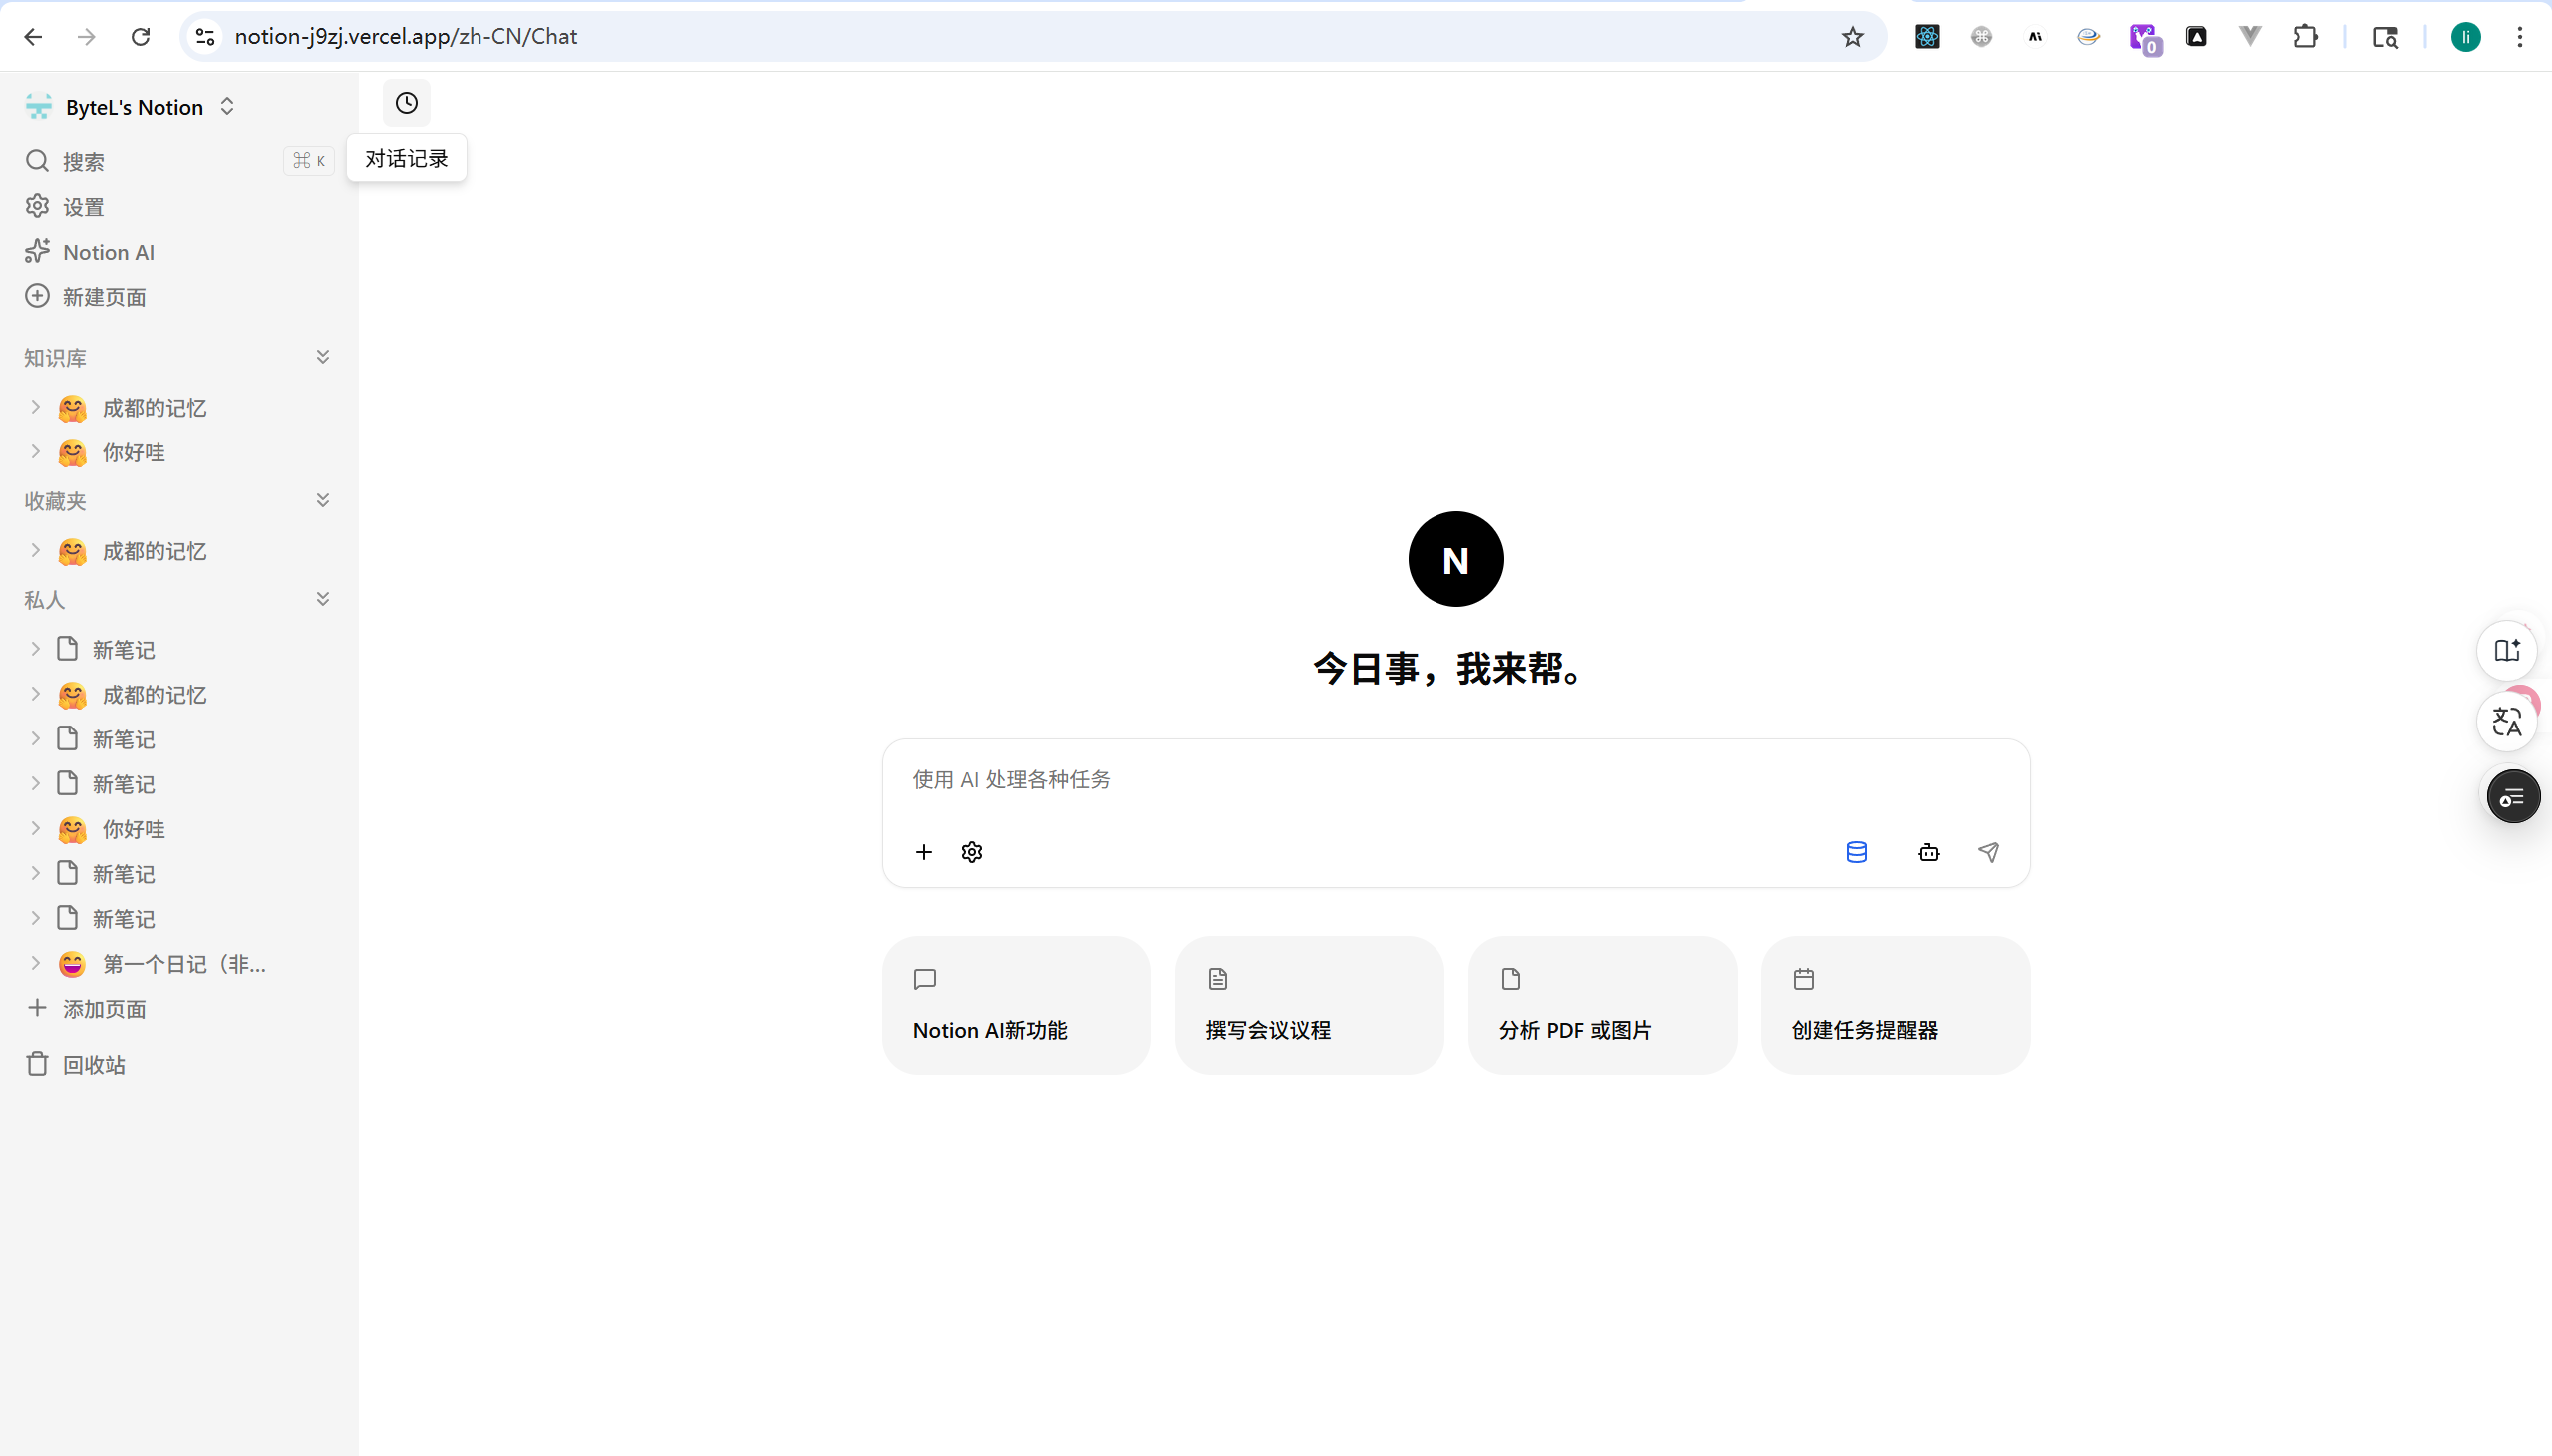Click the plus attachment icon in input box
This screenshot has width=2552, height=1456.
[x=922, y=851]
